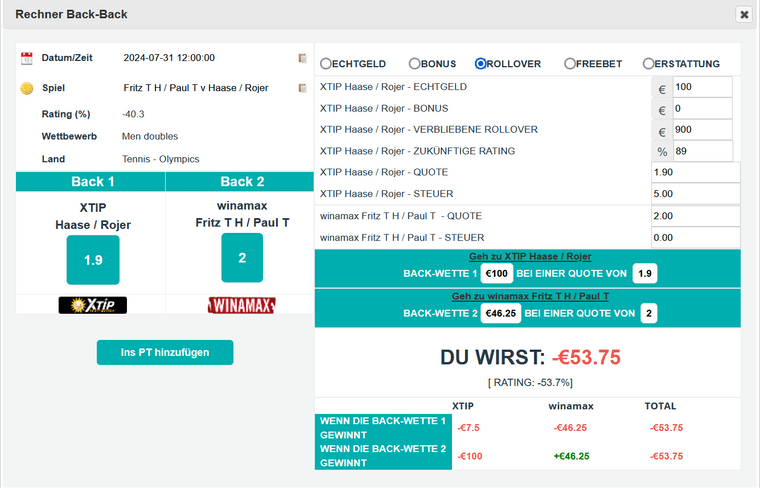Select the ECHTGELD radio option
Viewport: 760px width, 488px height.
tap(326, 63)
